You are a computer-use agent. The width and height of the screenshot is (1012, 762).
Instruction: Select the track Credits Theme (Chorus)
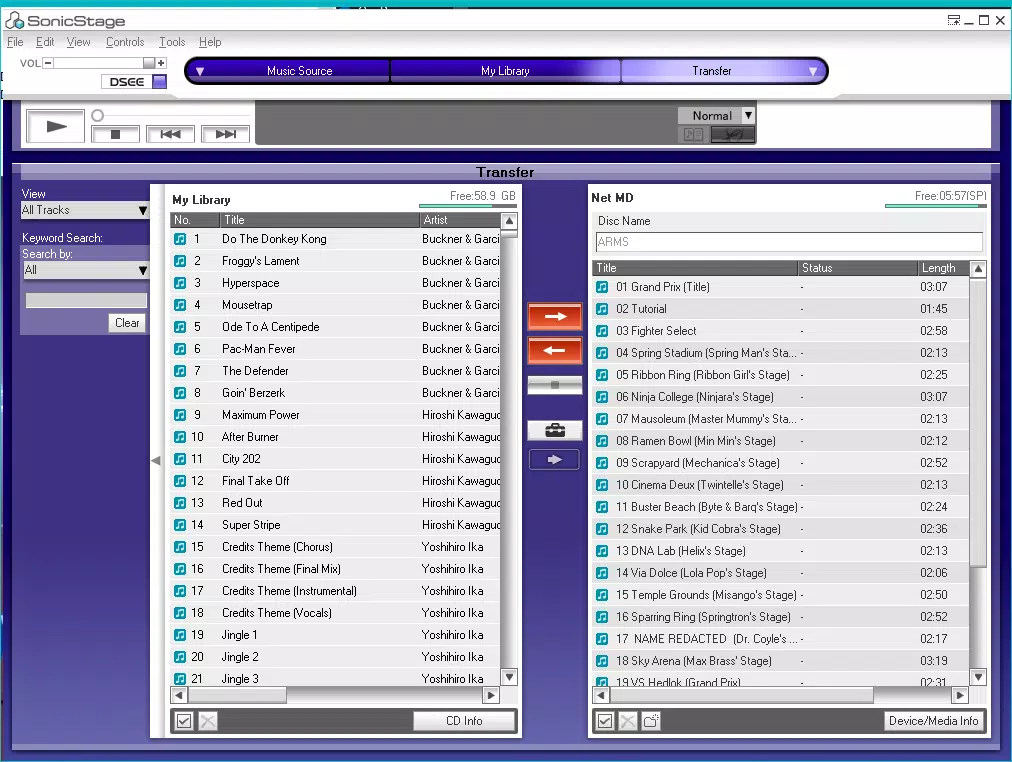point(335,547)
